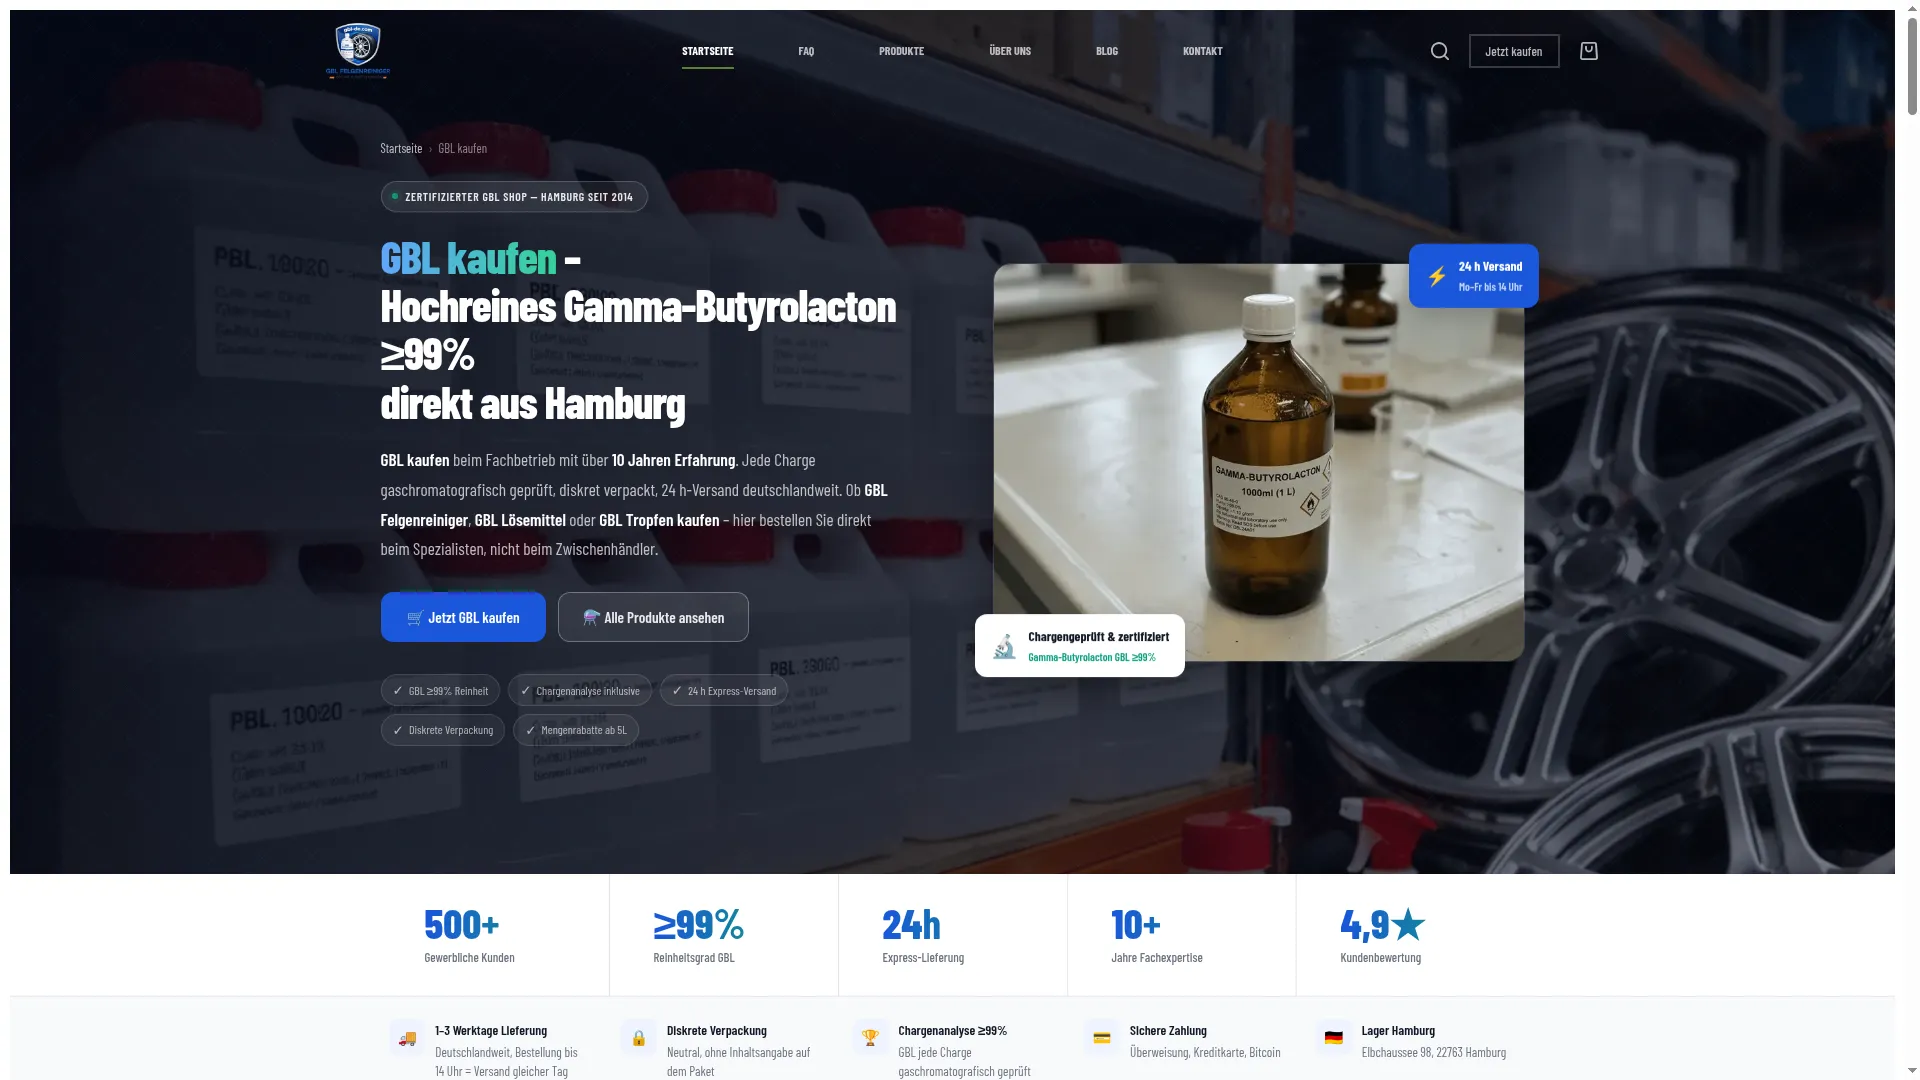Image resolution: width=1920 pixels, height=1080 pixels.
Task: Open the search magnifier icon
Action: coord(1440,51)
